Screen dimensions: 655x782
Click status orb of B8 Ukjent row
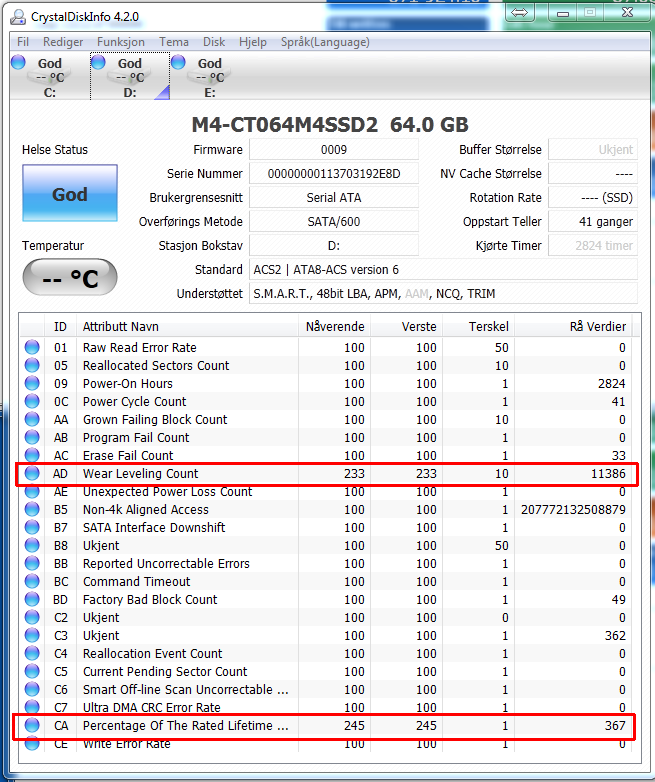(x=32, y=545)
